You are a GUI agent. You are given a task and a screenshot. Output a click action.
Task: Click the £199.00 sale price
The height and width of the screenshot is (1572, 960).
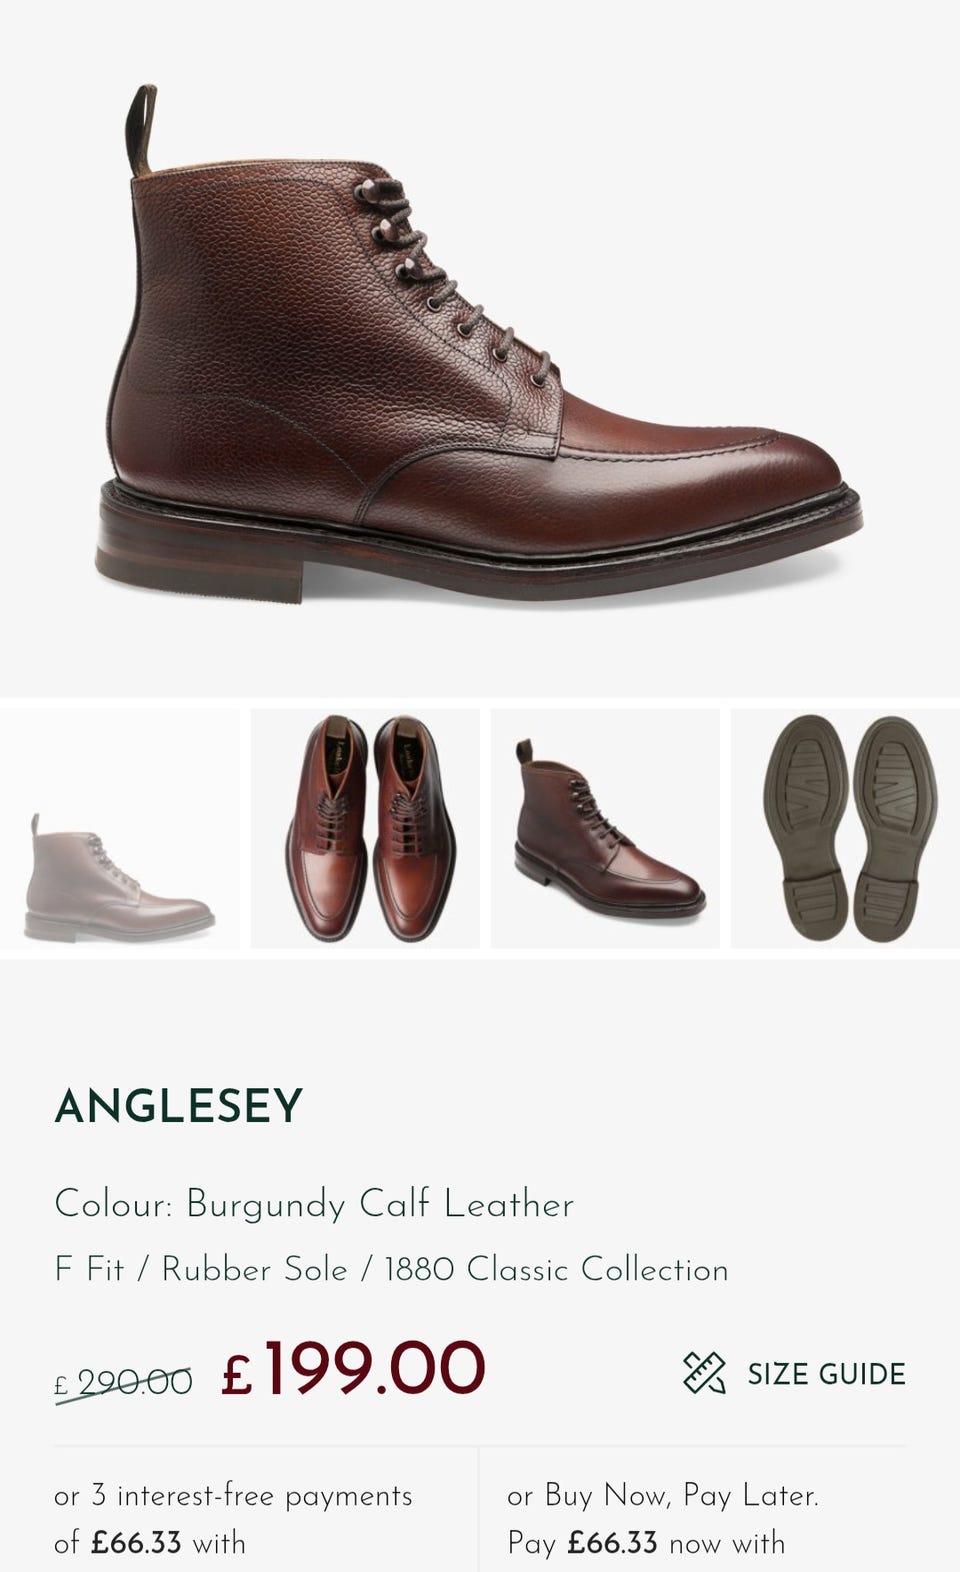pos(353,1369)
